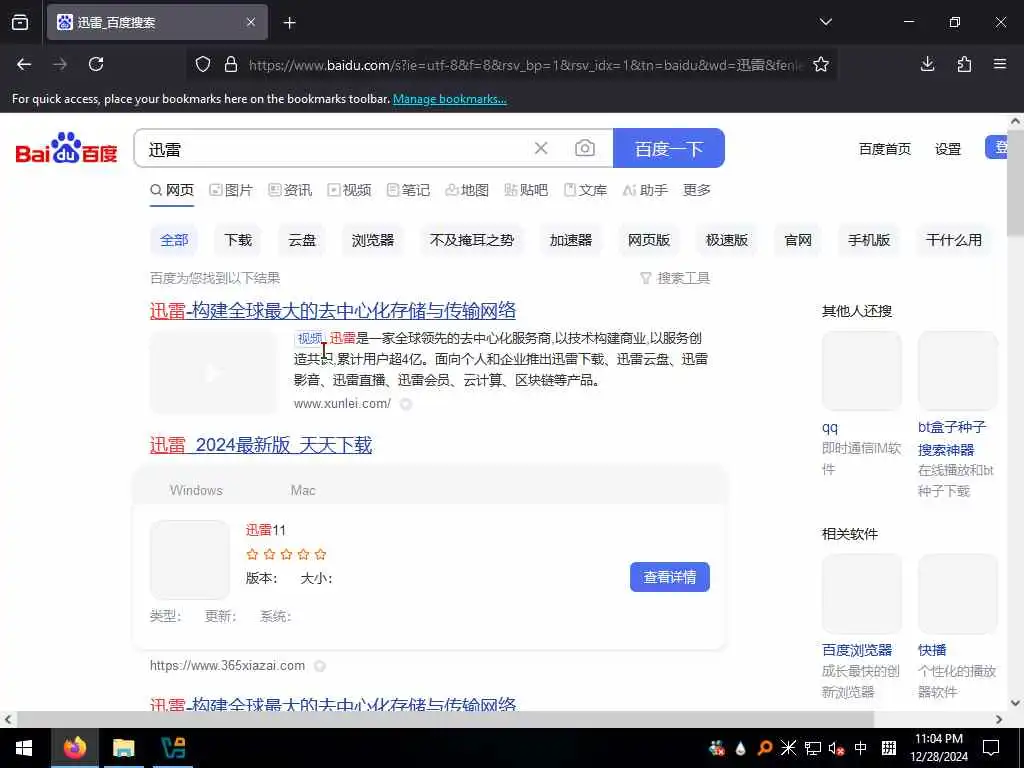Screen dimensions: 1024x768
Task: Click the Baidu logo
Action: click(x=67, y=148)
